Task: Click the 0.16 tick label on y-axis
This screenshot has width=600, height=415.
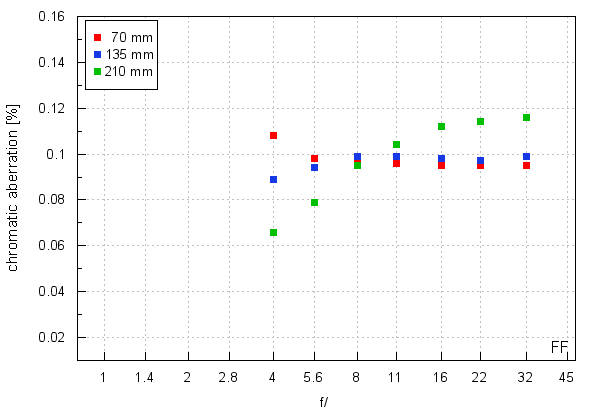Action: pyautogui.click(x=51, y=17)
